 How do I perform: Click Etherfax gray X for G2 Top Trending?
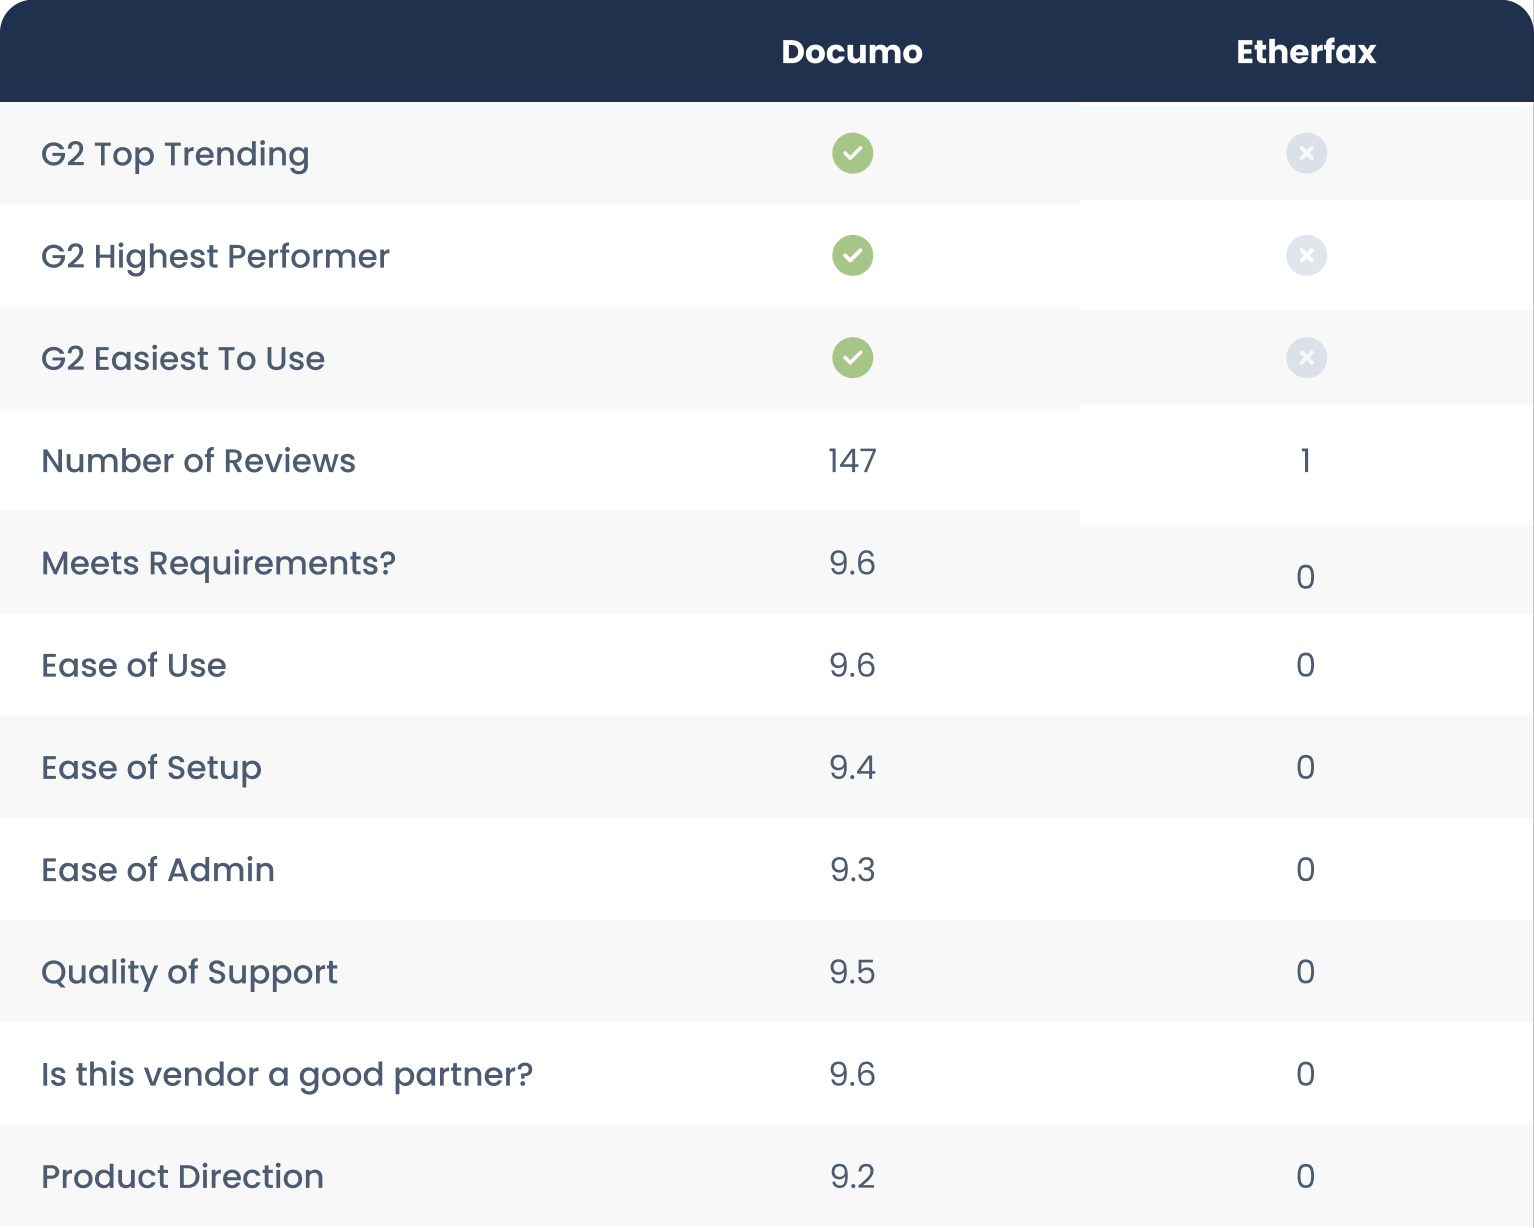[1306, 153]
